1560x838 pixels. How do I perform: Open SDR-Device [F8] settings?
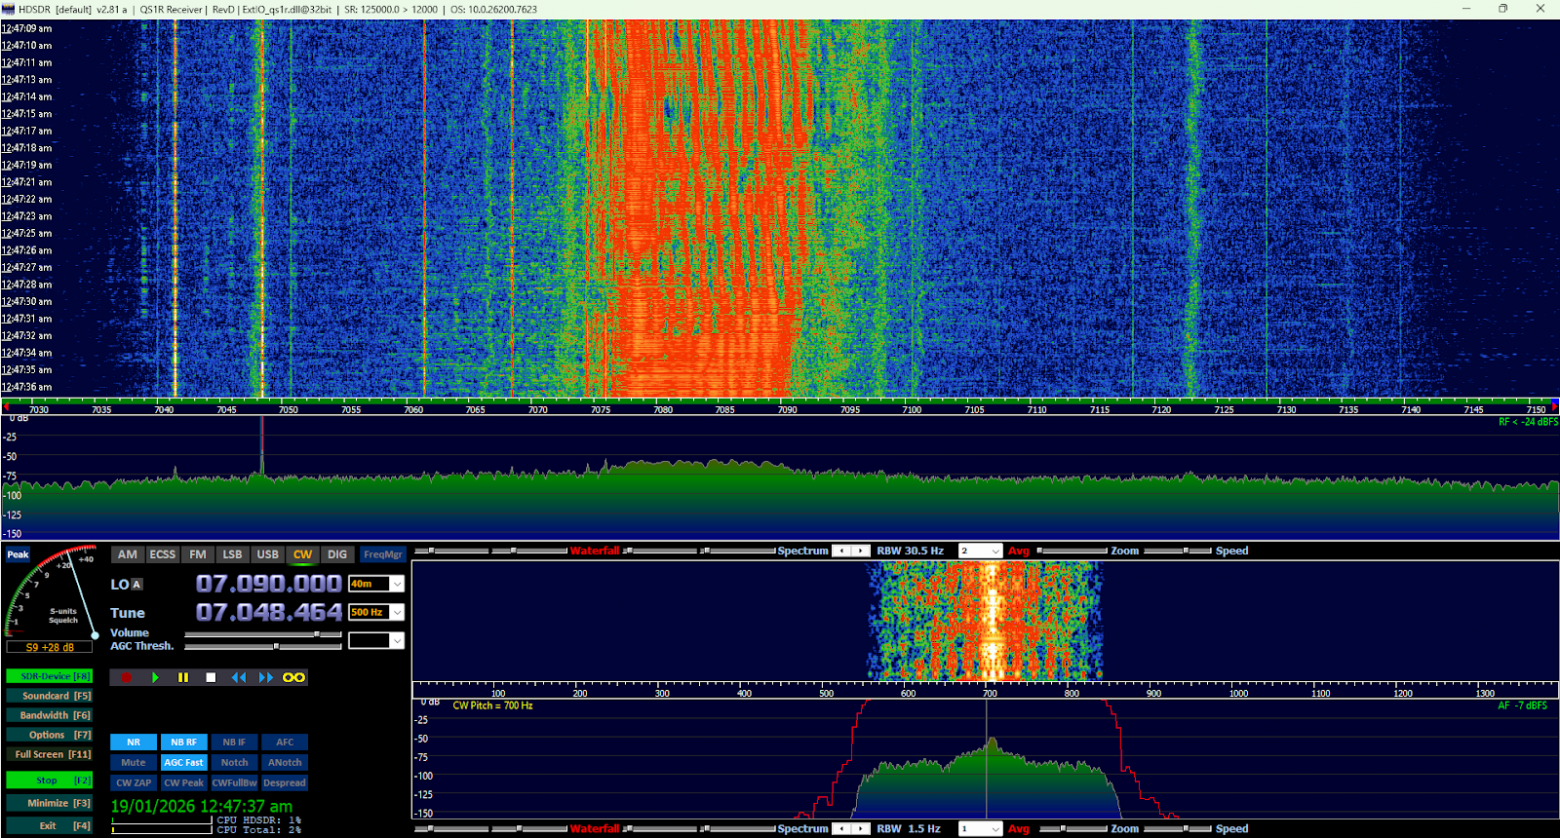(x=49, y=677)
